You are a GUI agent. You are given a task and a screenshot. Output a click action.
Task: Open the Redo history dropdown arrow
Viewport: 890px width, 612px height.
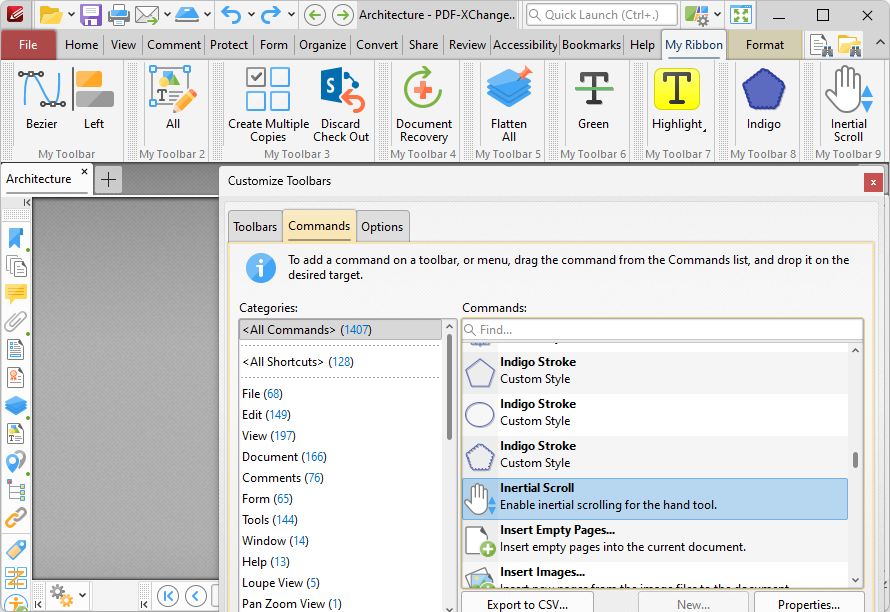pyautogui.click(x=291, y=14)
